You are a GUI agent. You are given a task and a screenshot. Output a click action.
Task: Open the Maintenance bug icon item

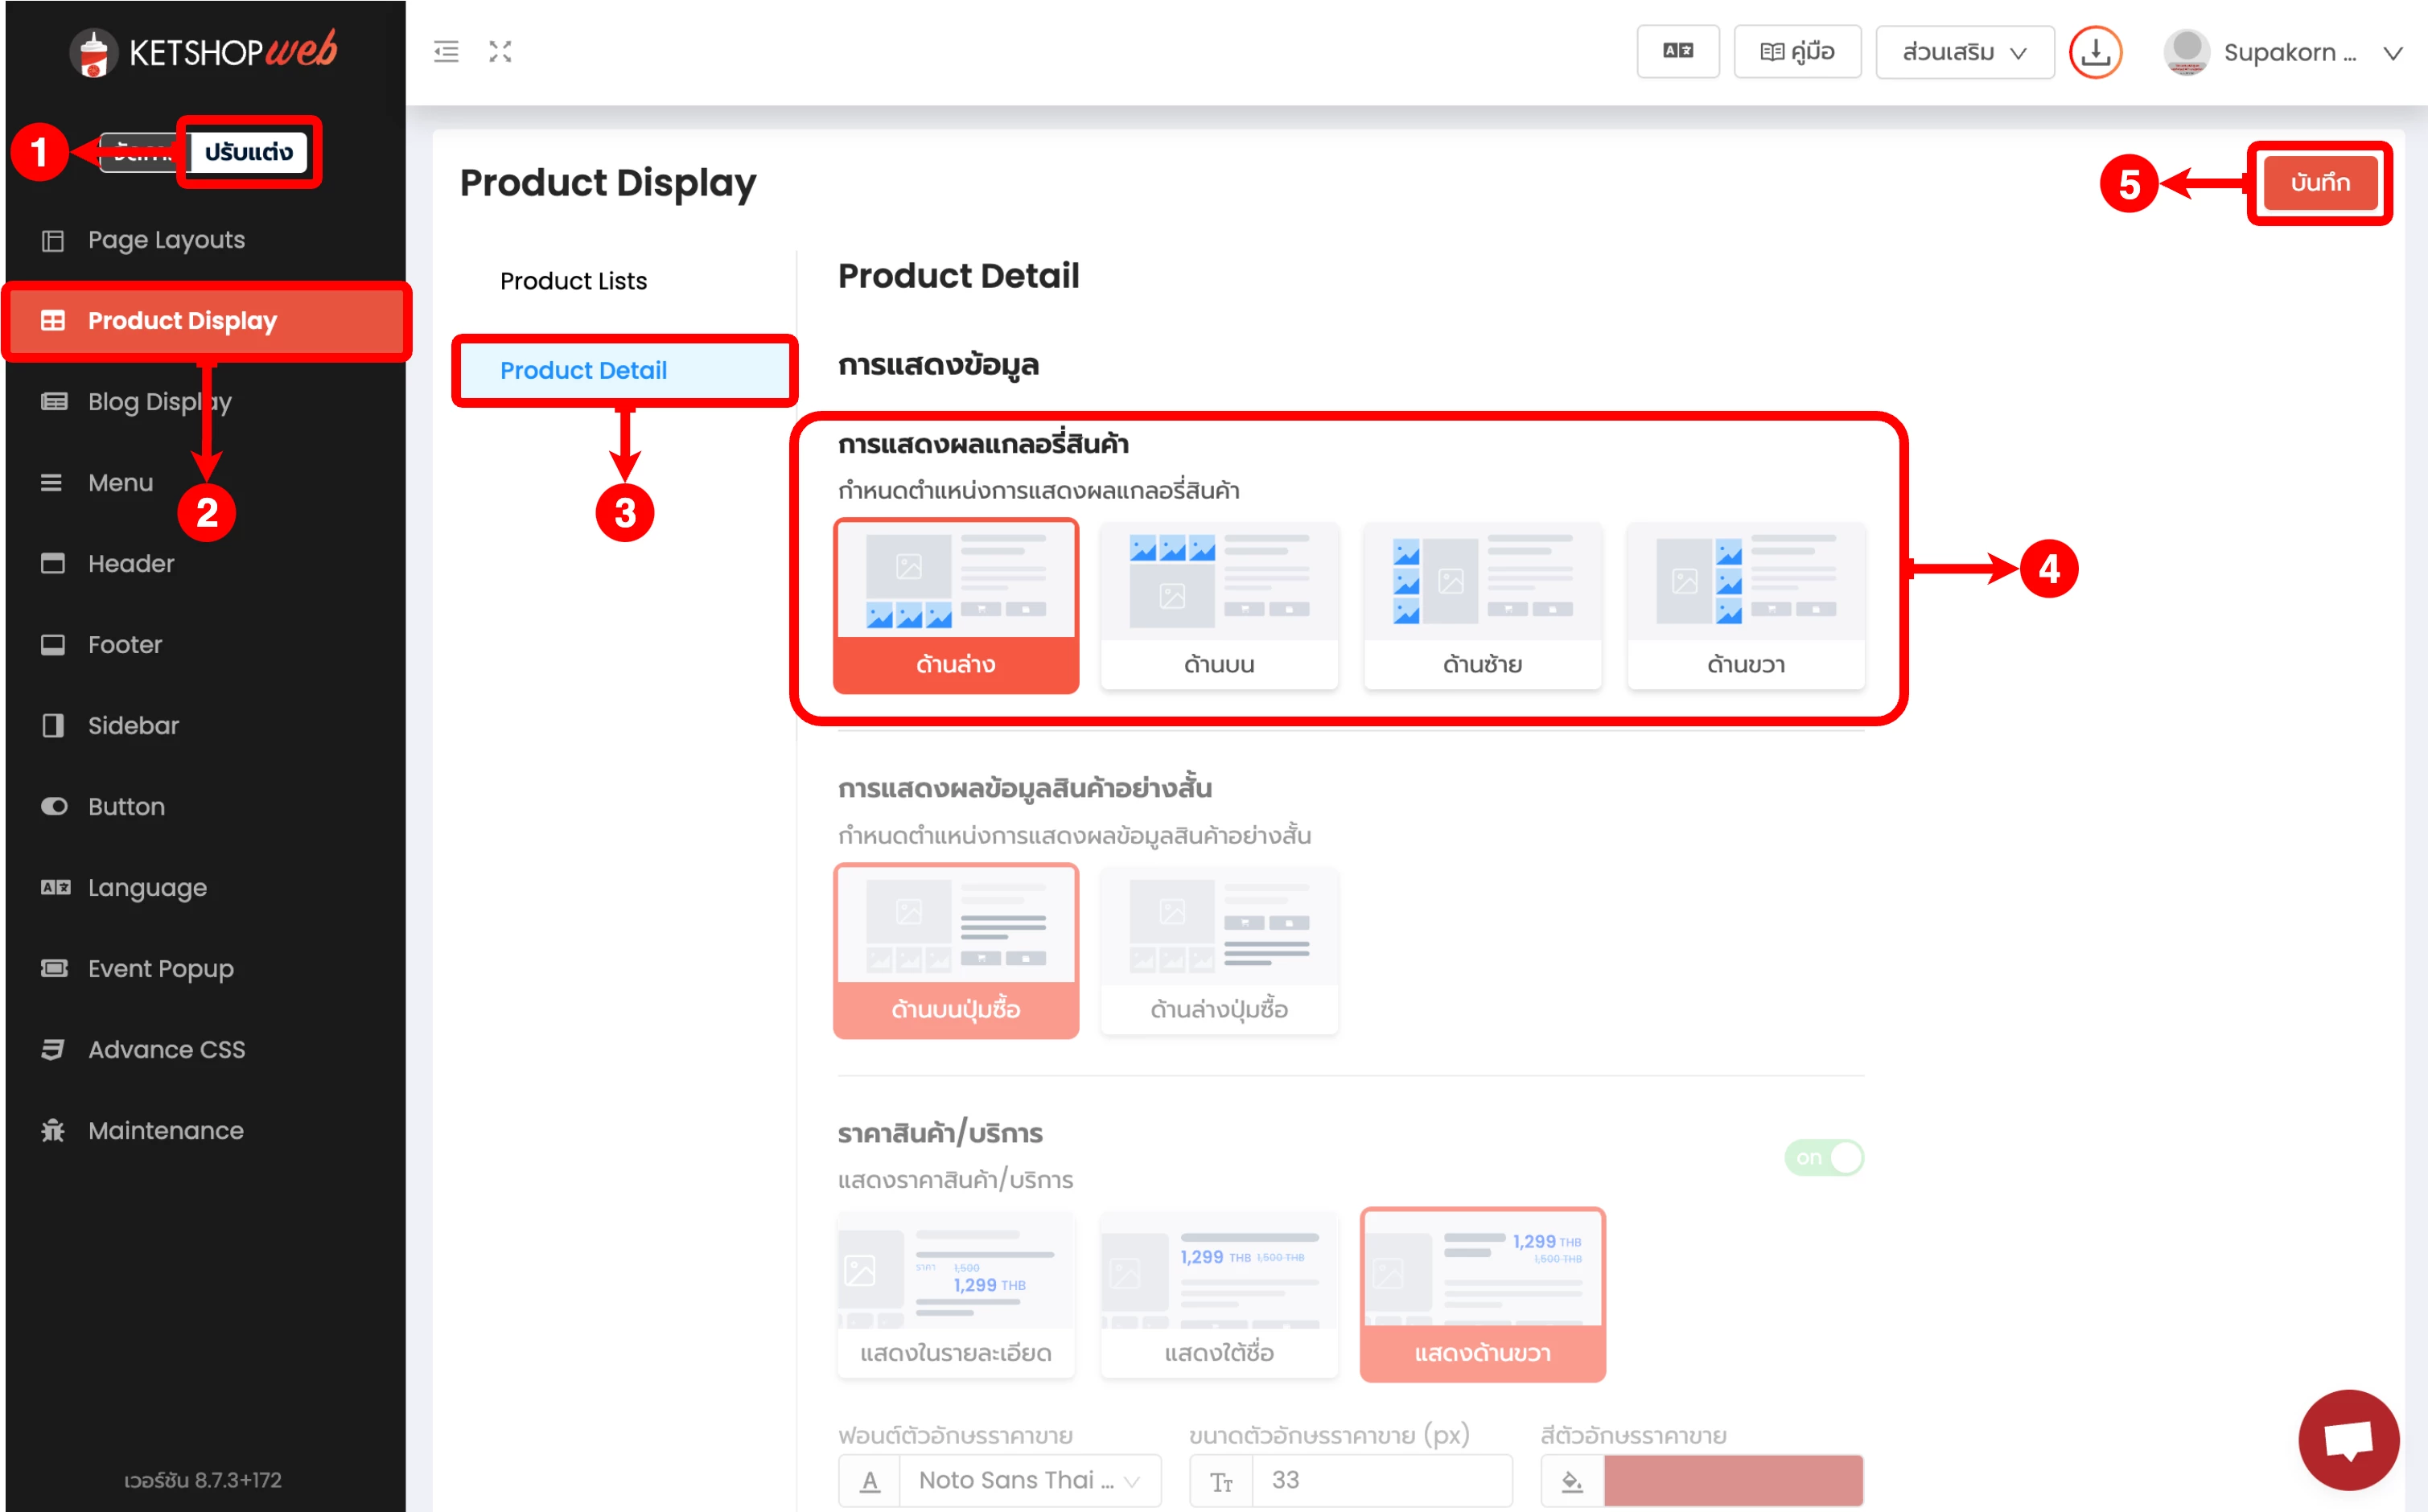pyautogui.click(x=53, y=1130)
